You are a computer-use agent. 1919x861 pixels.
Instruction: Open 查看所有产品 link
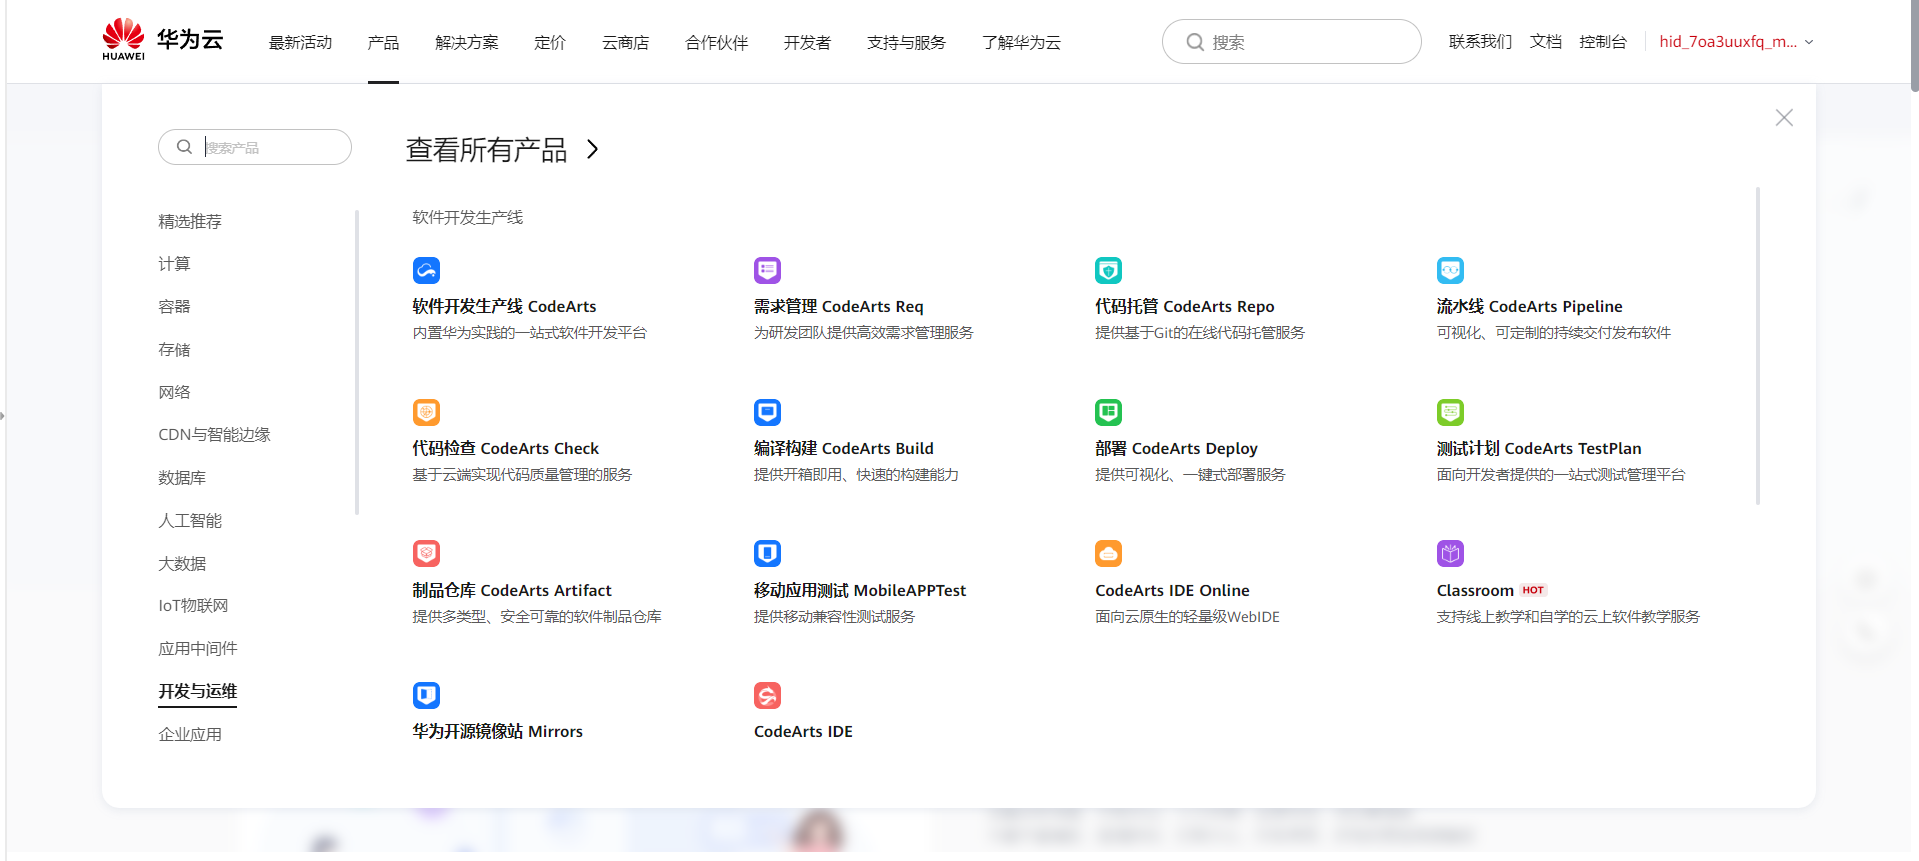(x=487, y=149)
